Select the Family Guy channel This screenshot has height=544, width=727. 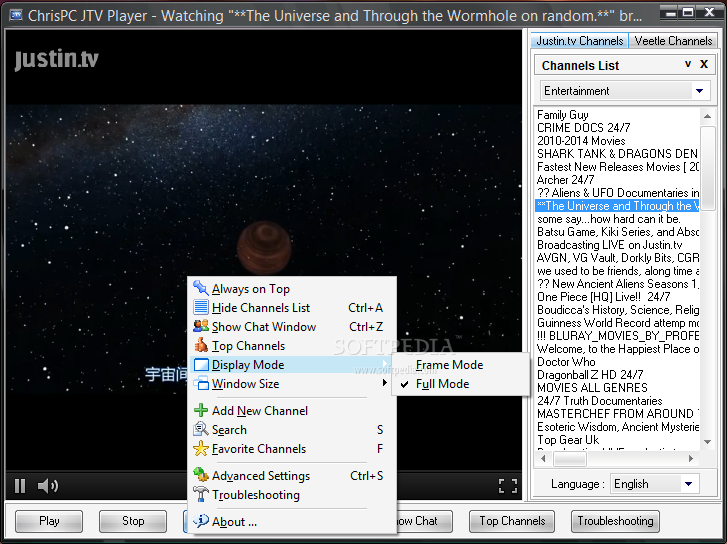pyautogui.click(x=618, y=115)
